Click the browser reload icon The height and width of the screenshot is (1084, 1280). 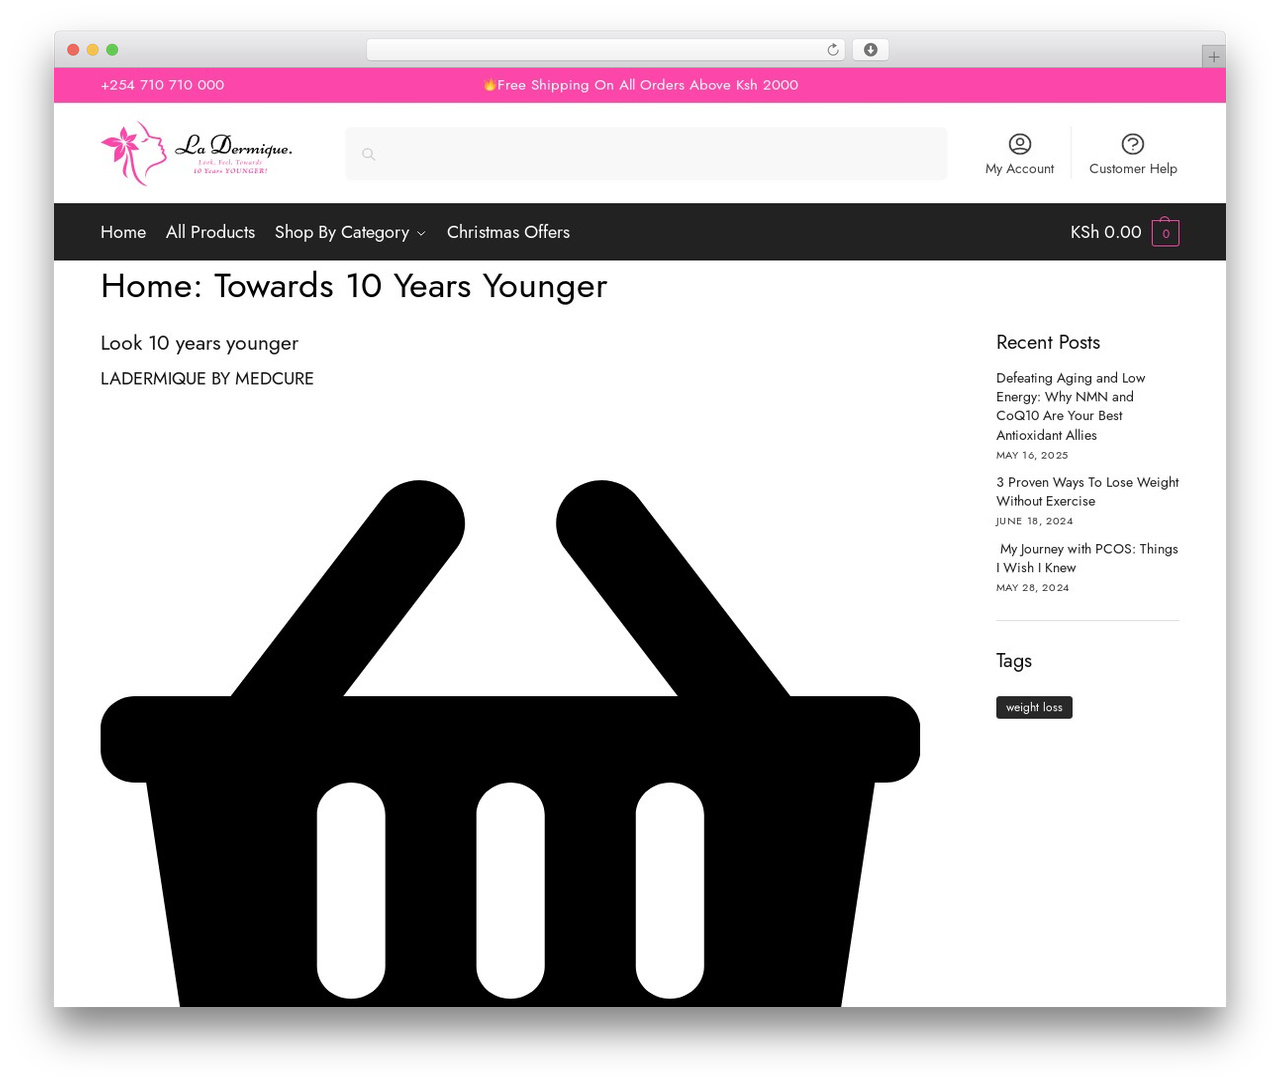tap(833, 50)
